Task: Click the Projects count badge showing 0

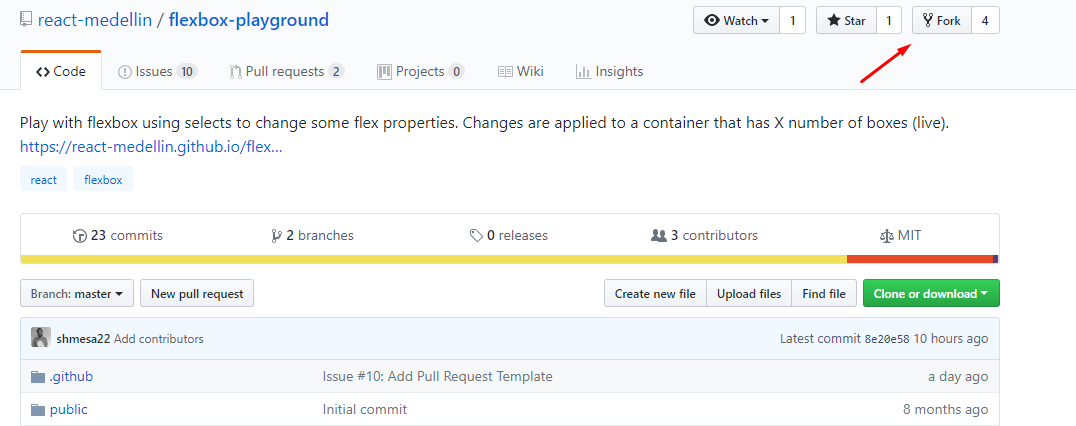Action: [x=456, y=71]
